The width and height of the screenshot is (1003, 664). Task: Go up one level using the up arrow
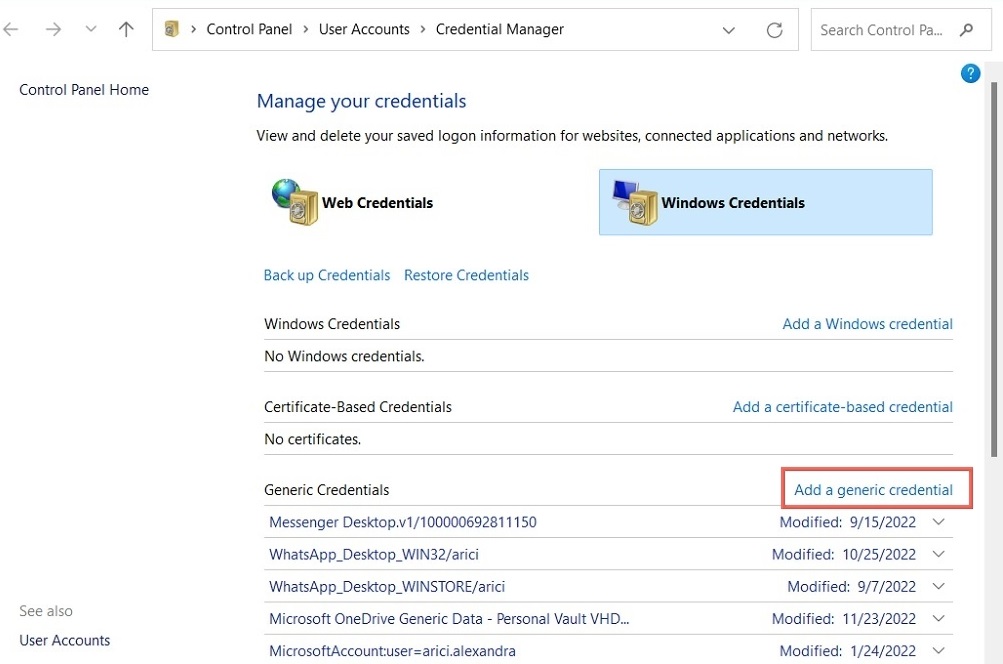125,29
